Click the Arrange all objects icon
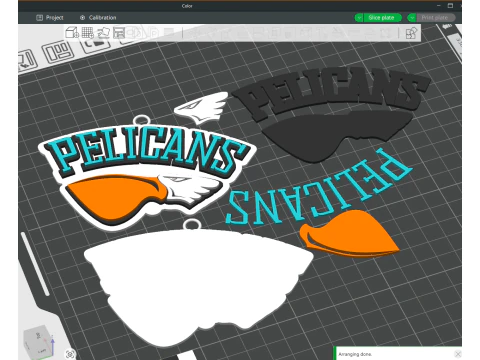 [119, 33]
